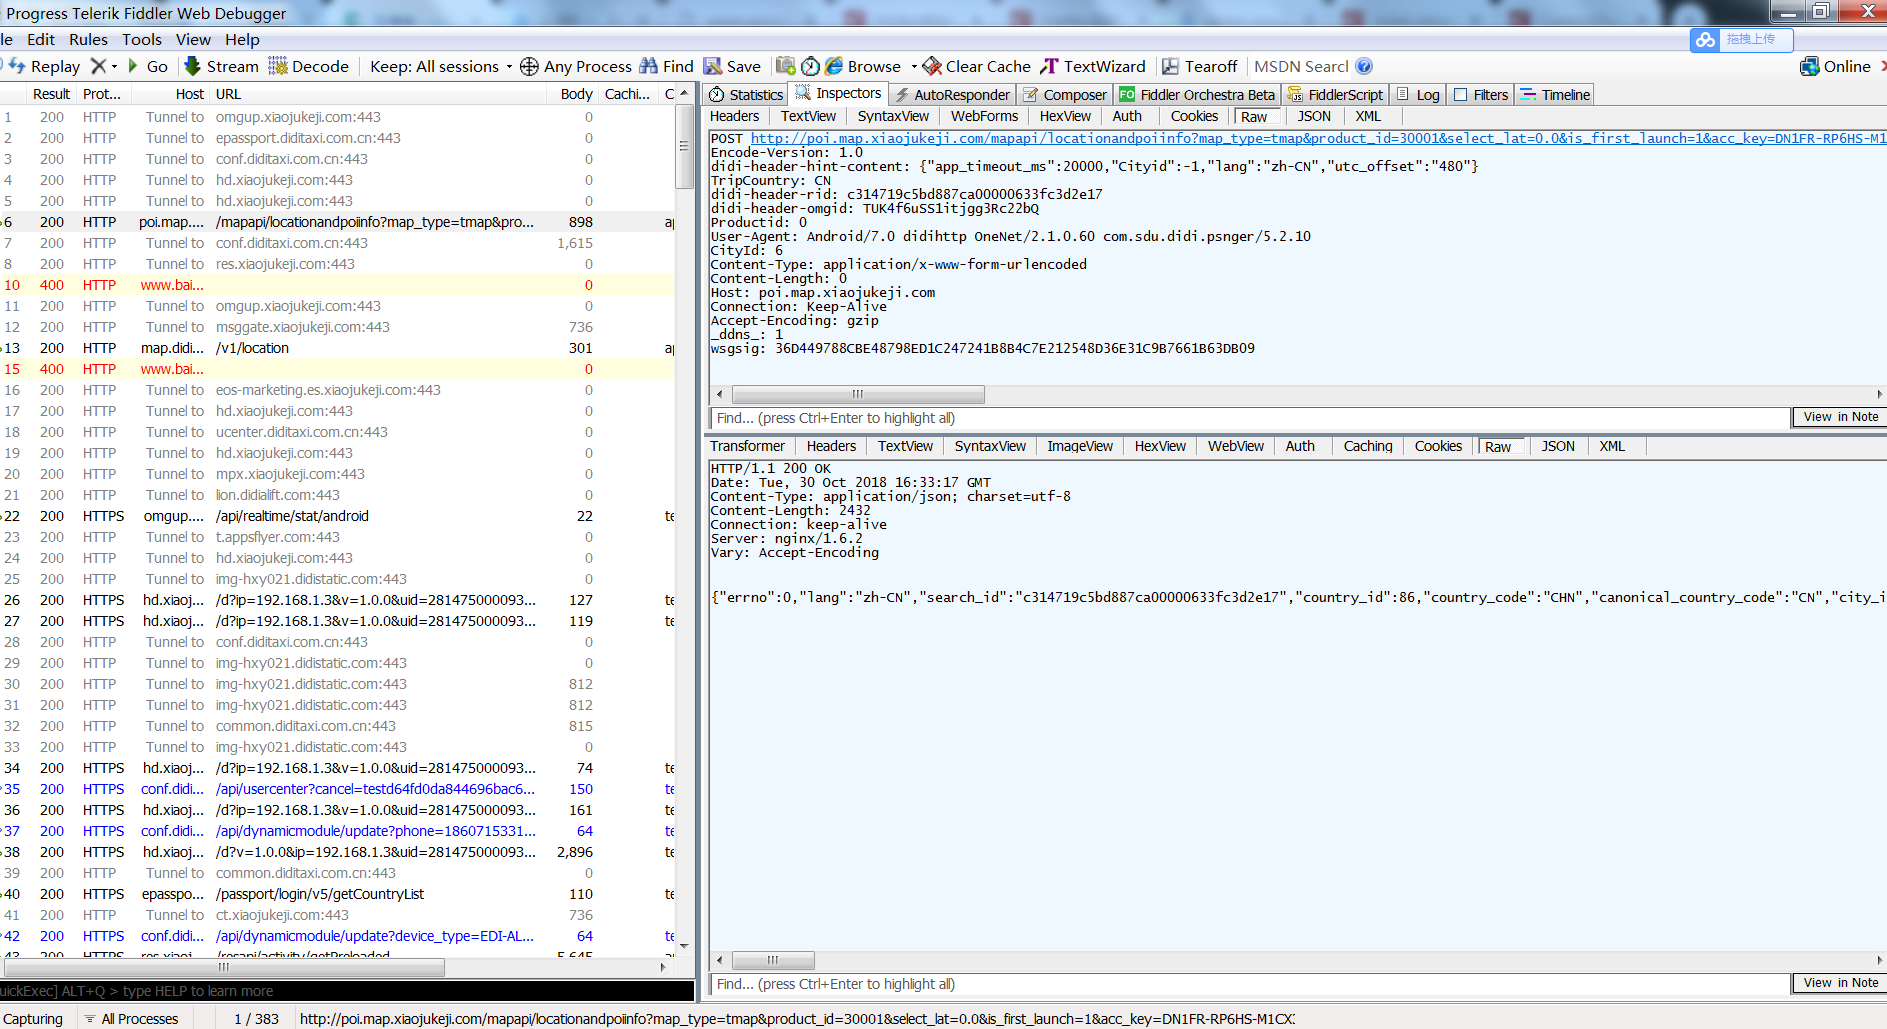Click the request pane View in Notepad button
1887x1029 pixels.
click(1839, 417)
